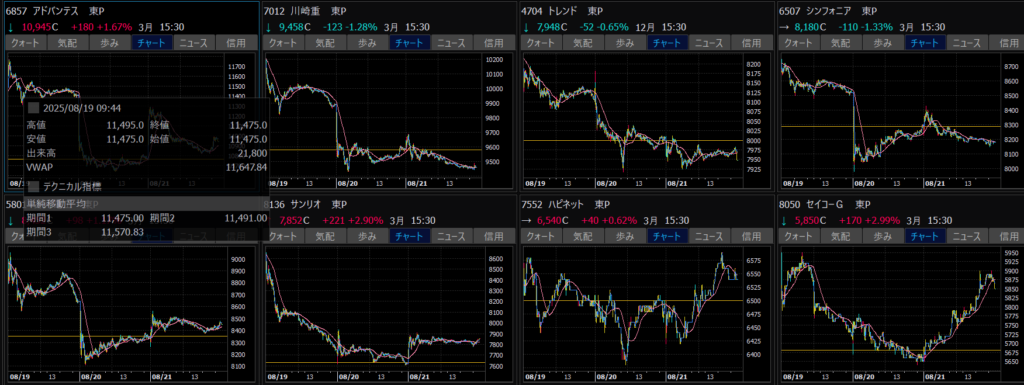Viewport: 1024px width, 385px height.
Task: Click the down arrow icon beside Advantest's 10,945 price
Action: click(11, 27)
